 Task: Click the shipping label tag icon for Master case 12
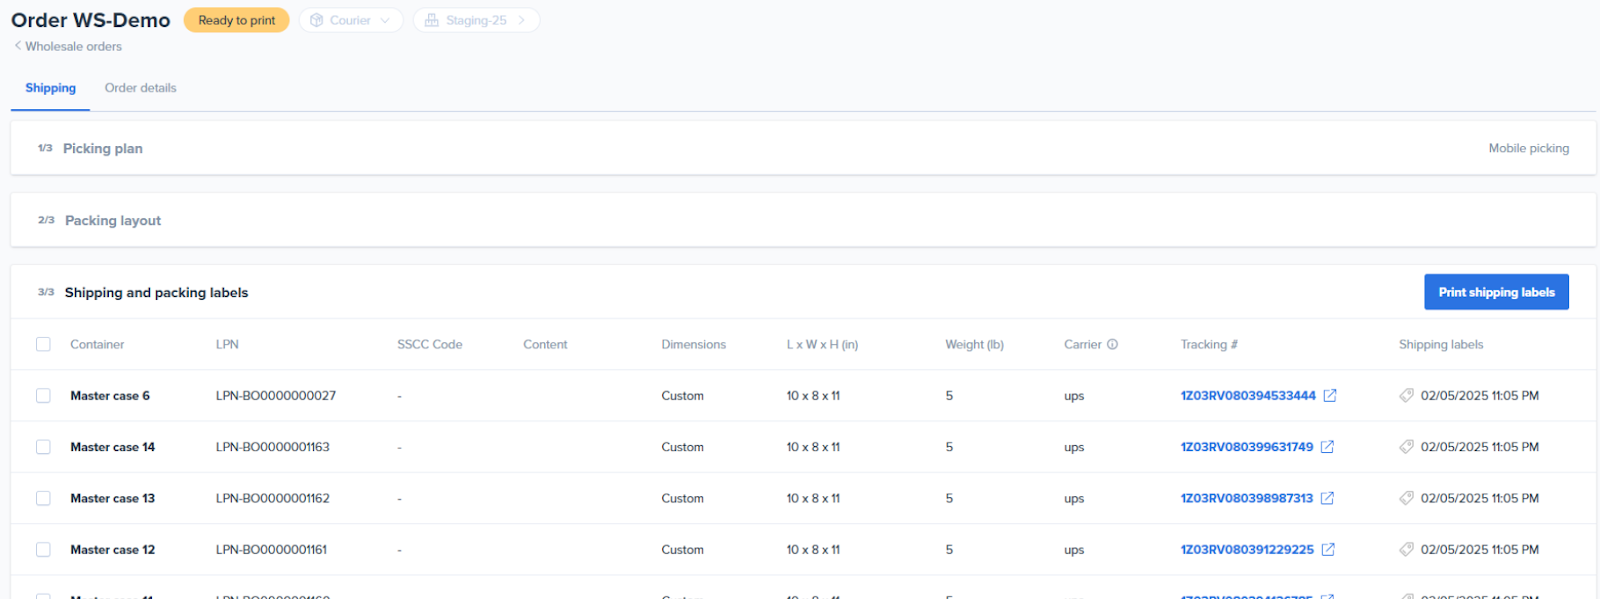[1406, 550]
